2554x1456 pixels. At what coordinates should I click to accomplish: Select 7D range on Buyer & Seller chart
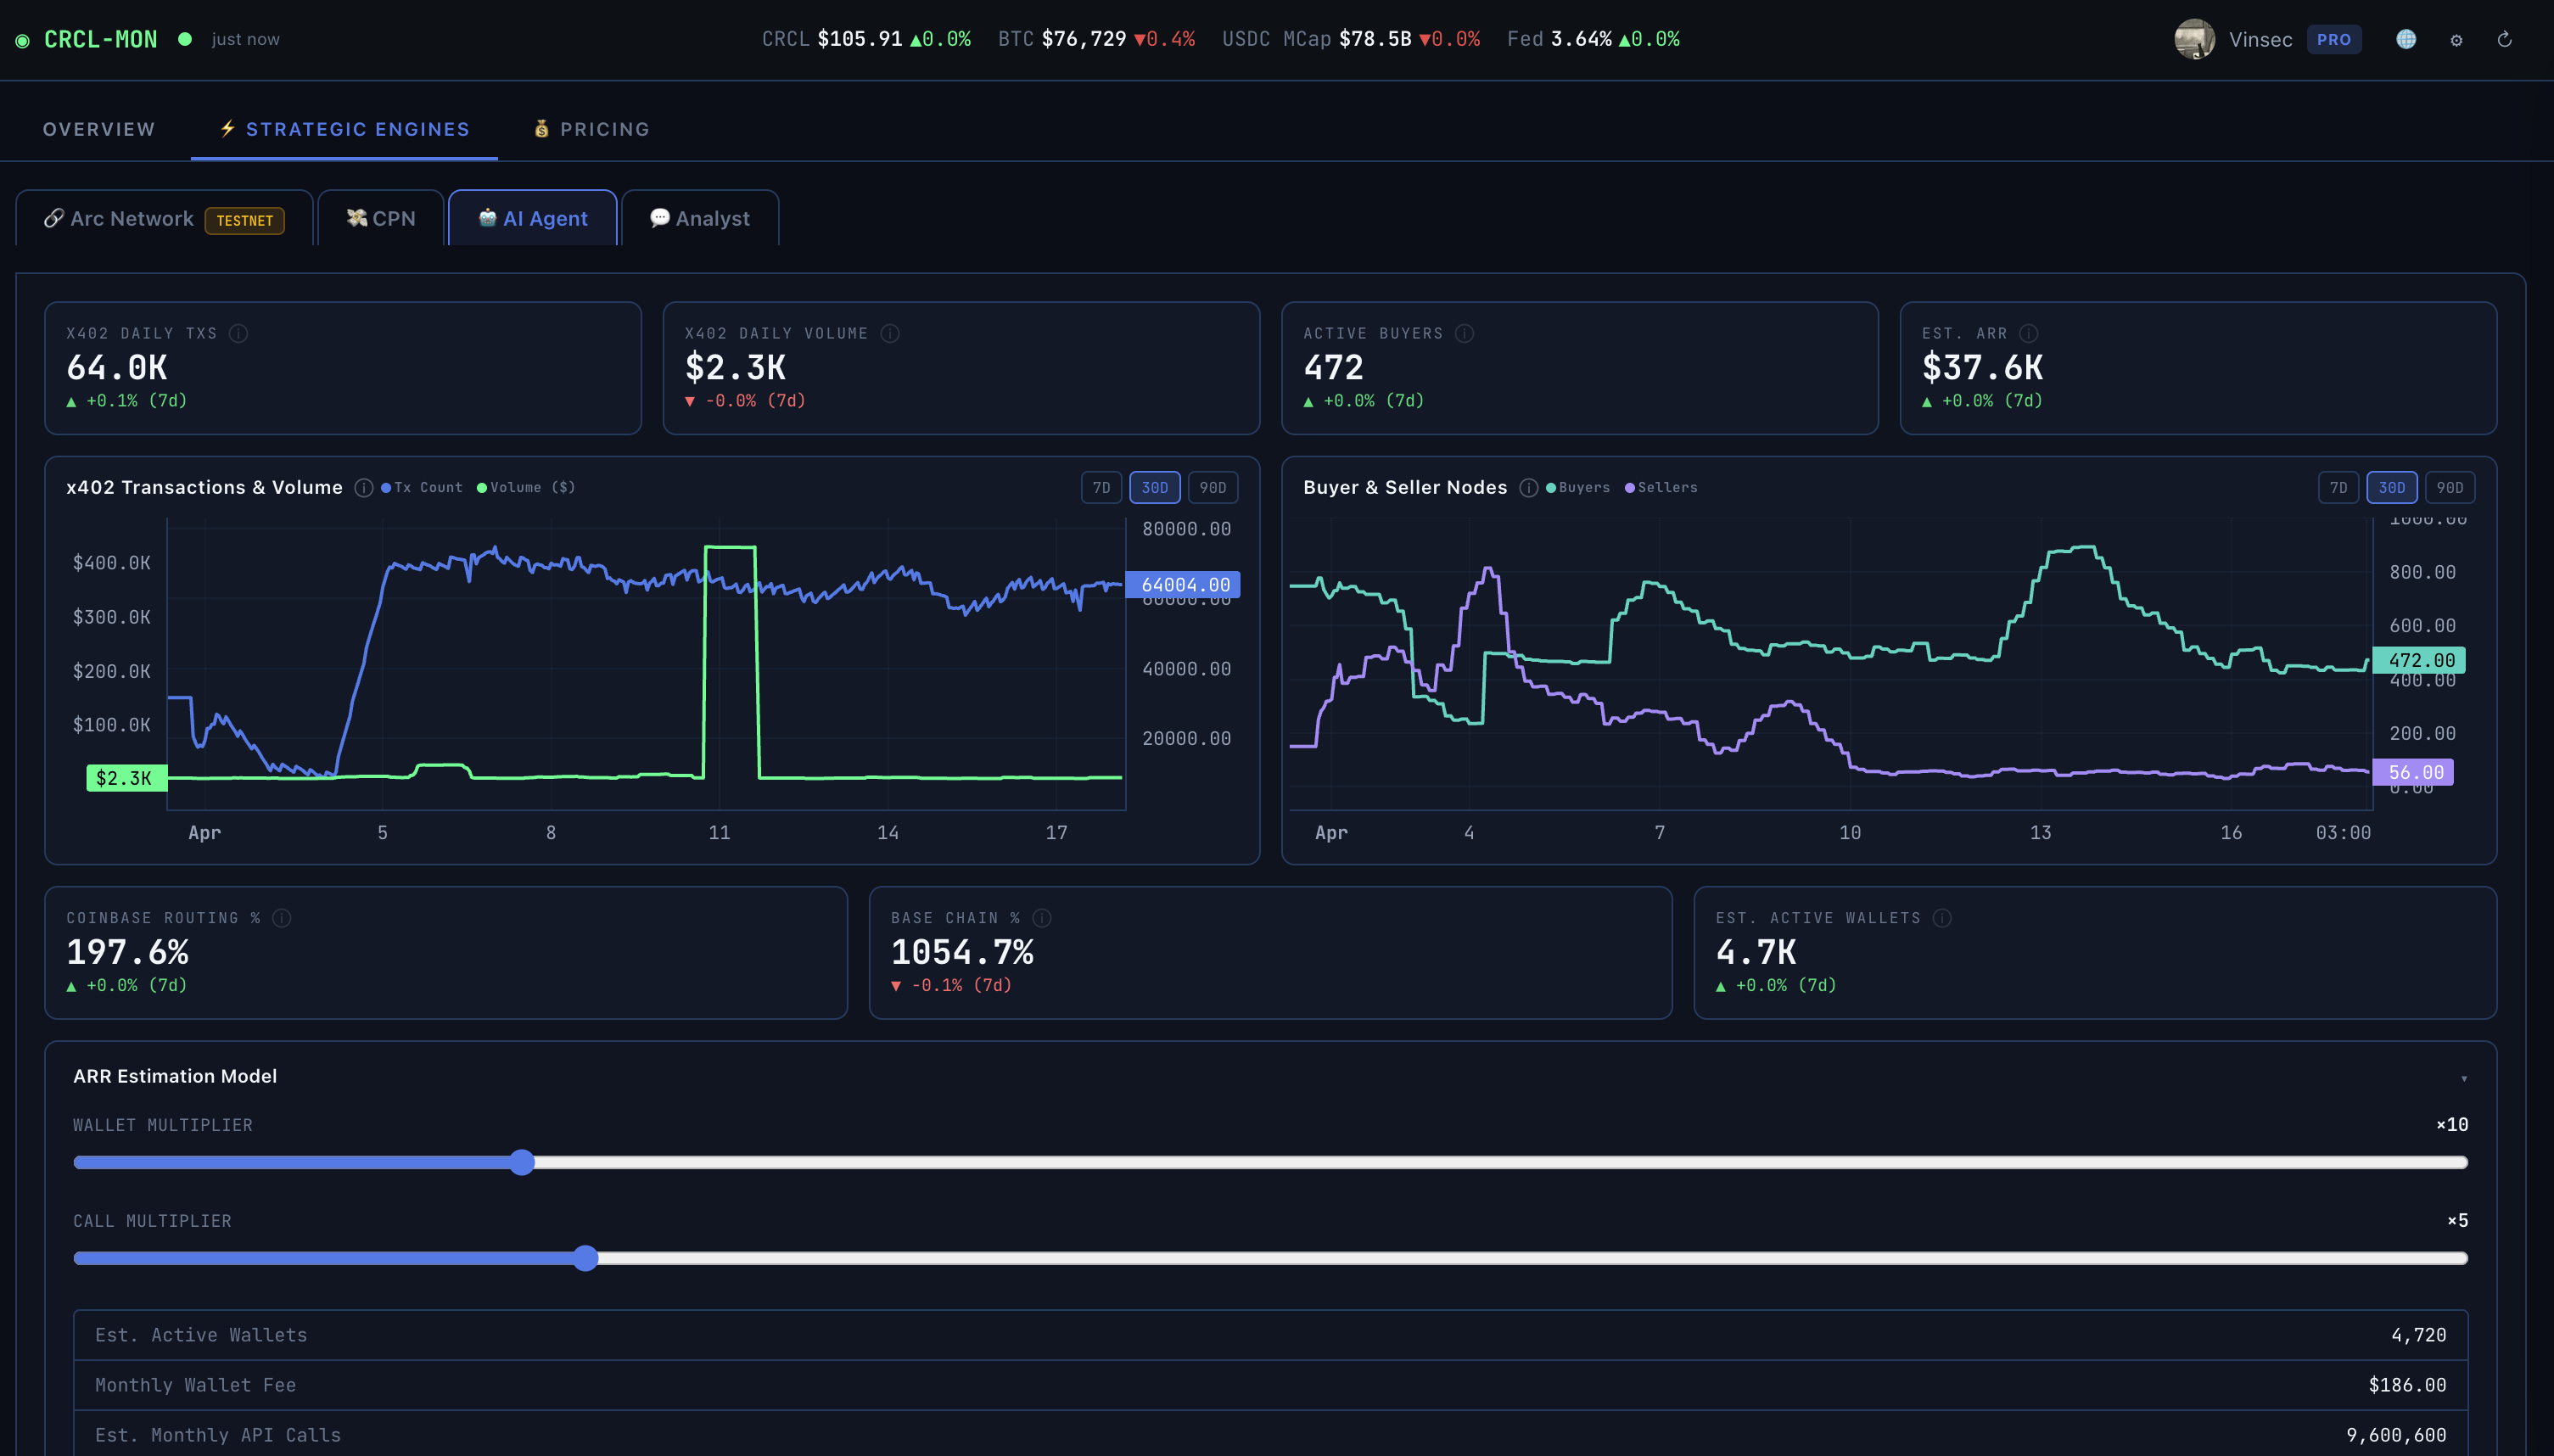pos(2338,488)
